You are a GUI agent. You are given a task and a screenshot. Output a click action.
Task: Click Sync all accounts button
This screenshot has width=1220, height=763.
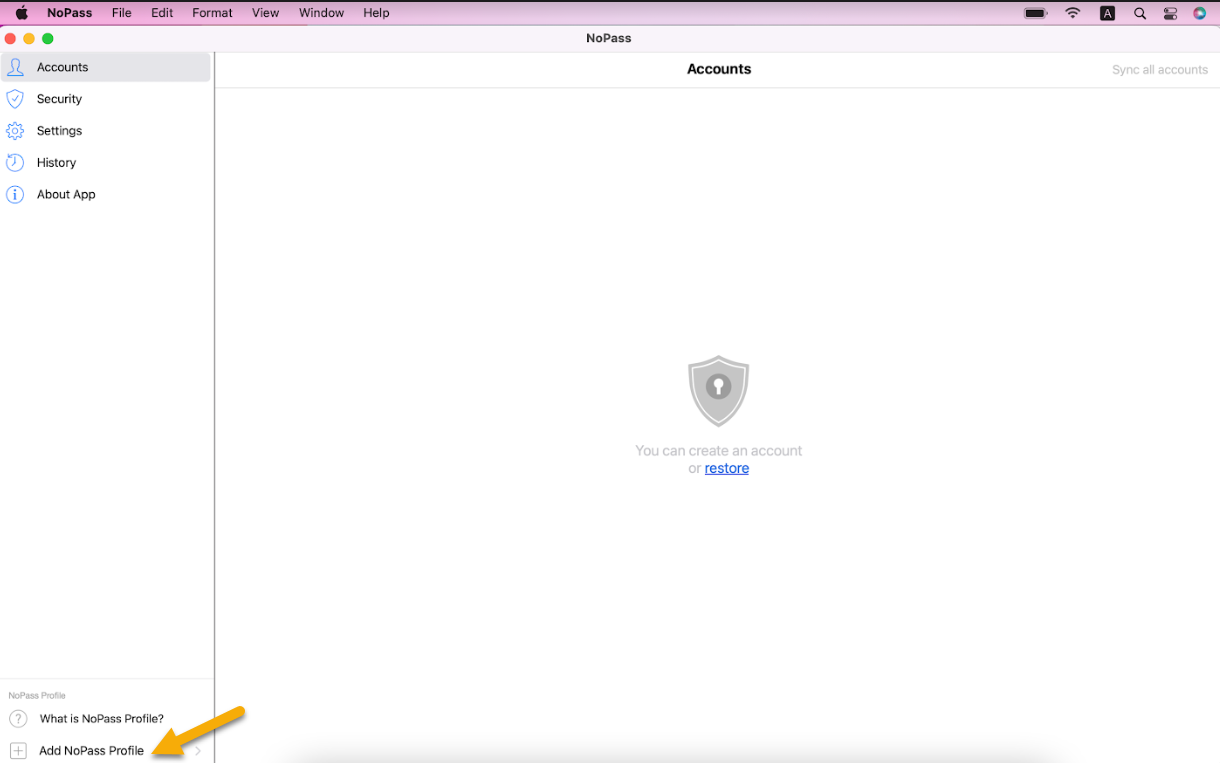coord(1160,70)
